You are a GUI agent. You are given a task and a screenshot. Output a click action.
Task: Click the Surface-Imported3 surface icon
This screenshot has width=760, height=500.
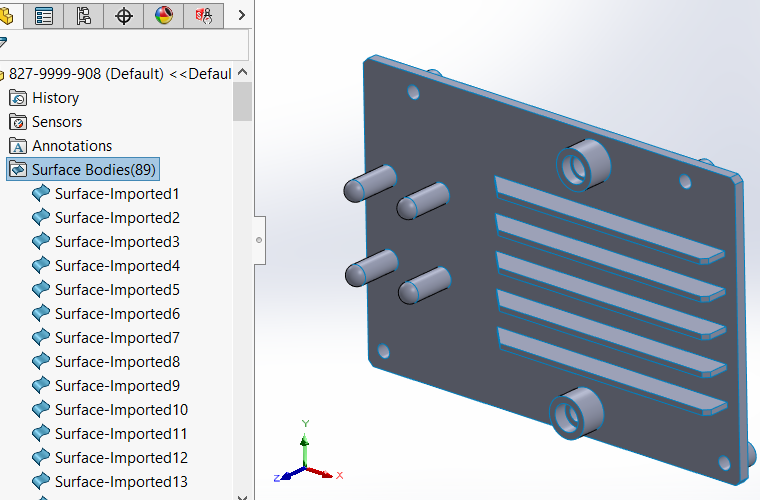[41, 241]
